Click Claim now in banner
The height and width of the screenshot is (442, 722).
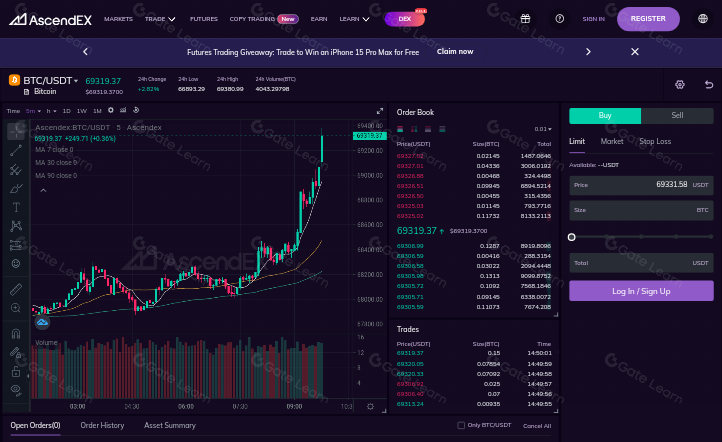[x=455, y=52]
